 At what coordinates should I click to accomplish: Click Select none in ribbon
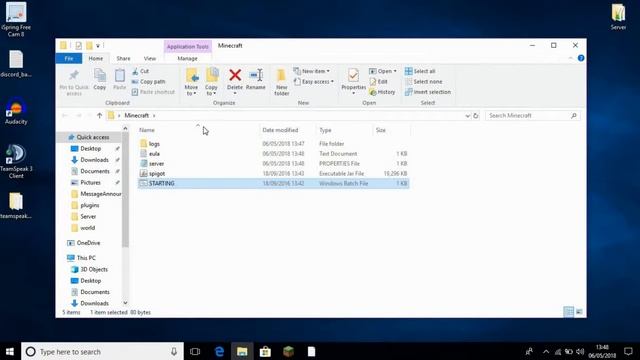[423, 82]
